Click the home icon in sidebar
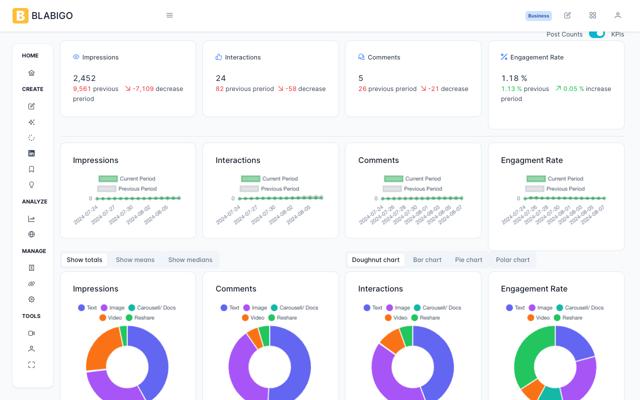The image size is (640, 400). [31, 73]
